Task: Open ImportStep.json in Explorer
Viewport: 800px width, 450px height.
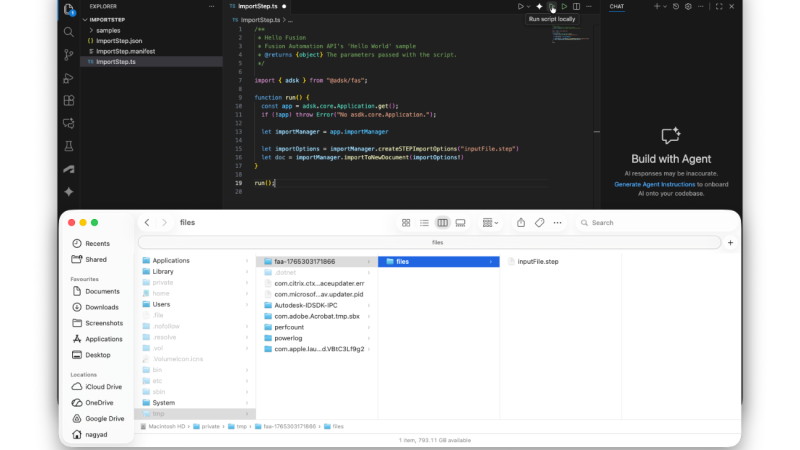Action: [x=119, y=41]
